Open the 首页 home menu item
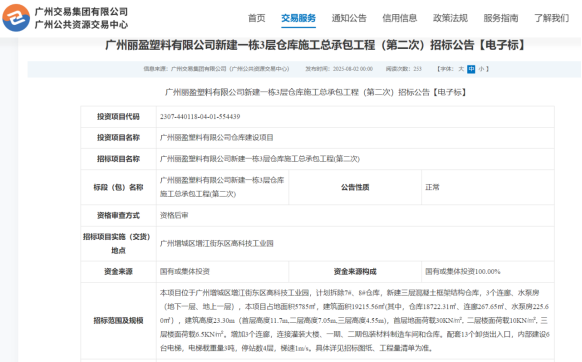Image resolution: width=582 pixels, height=362 pixels. pos(256,18)
